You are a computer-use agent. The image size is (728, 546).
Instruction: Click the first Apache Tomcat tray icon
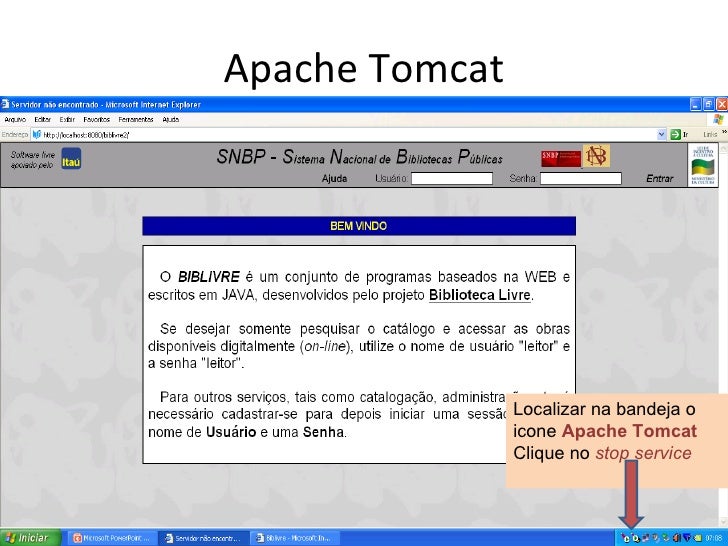point(625,538)
